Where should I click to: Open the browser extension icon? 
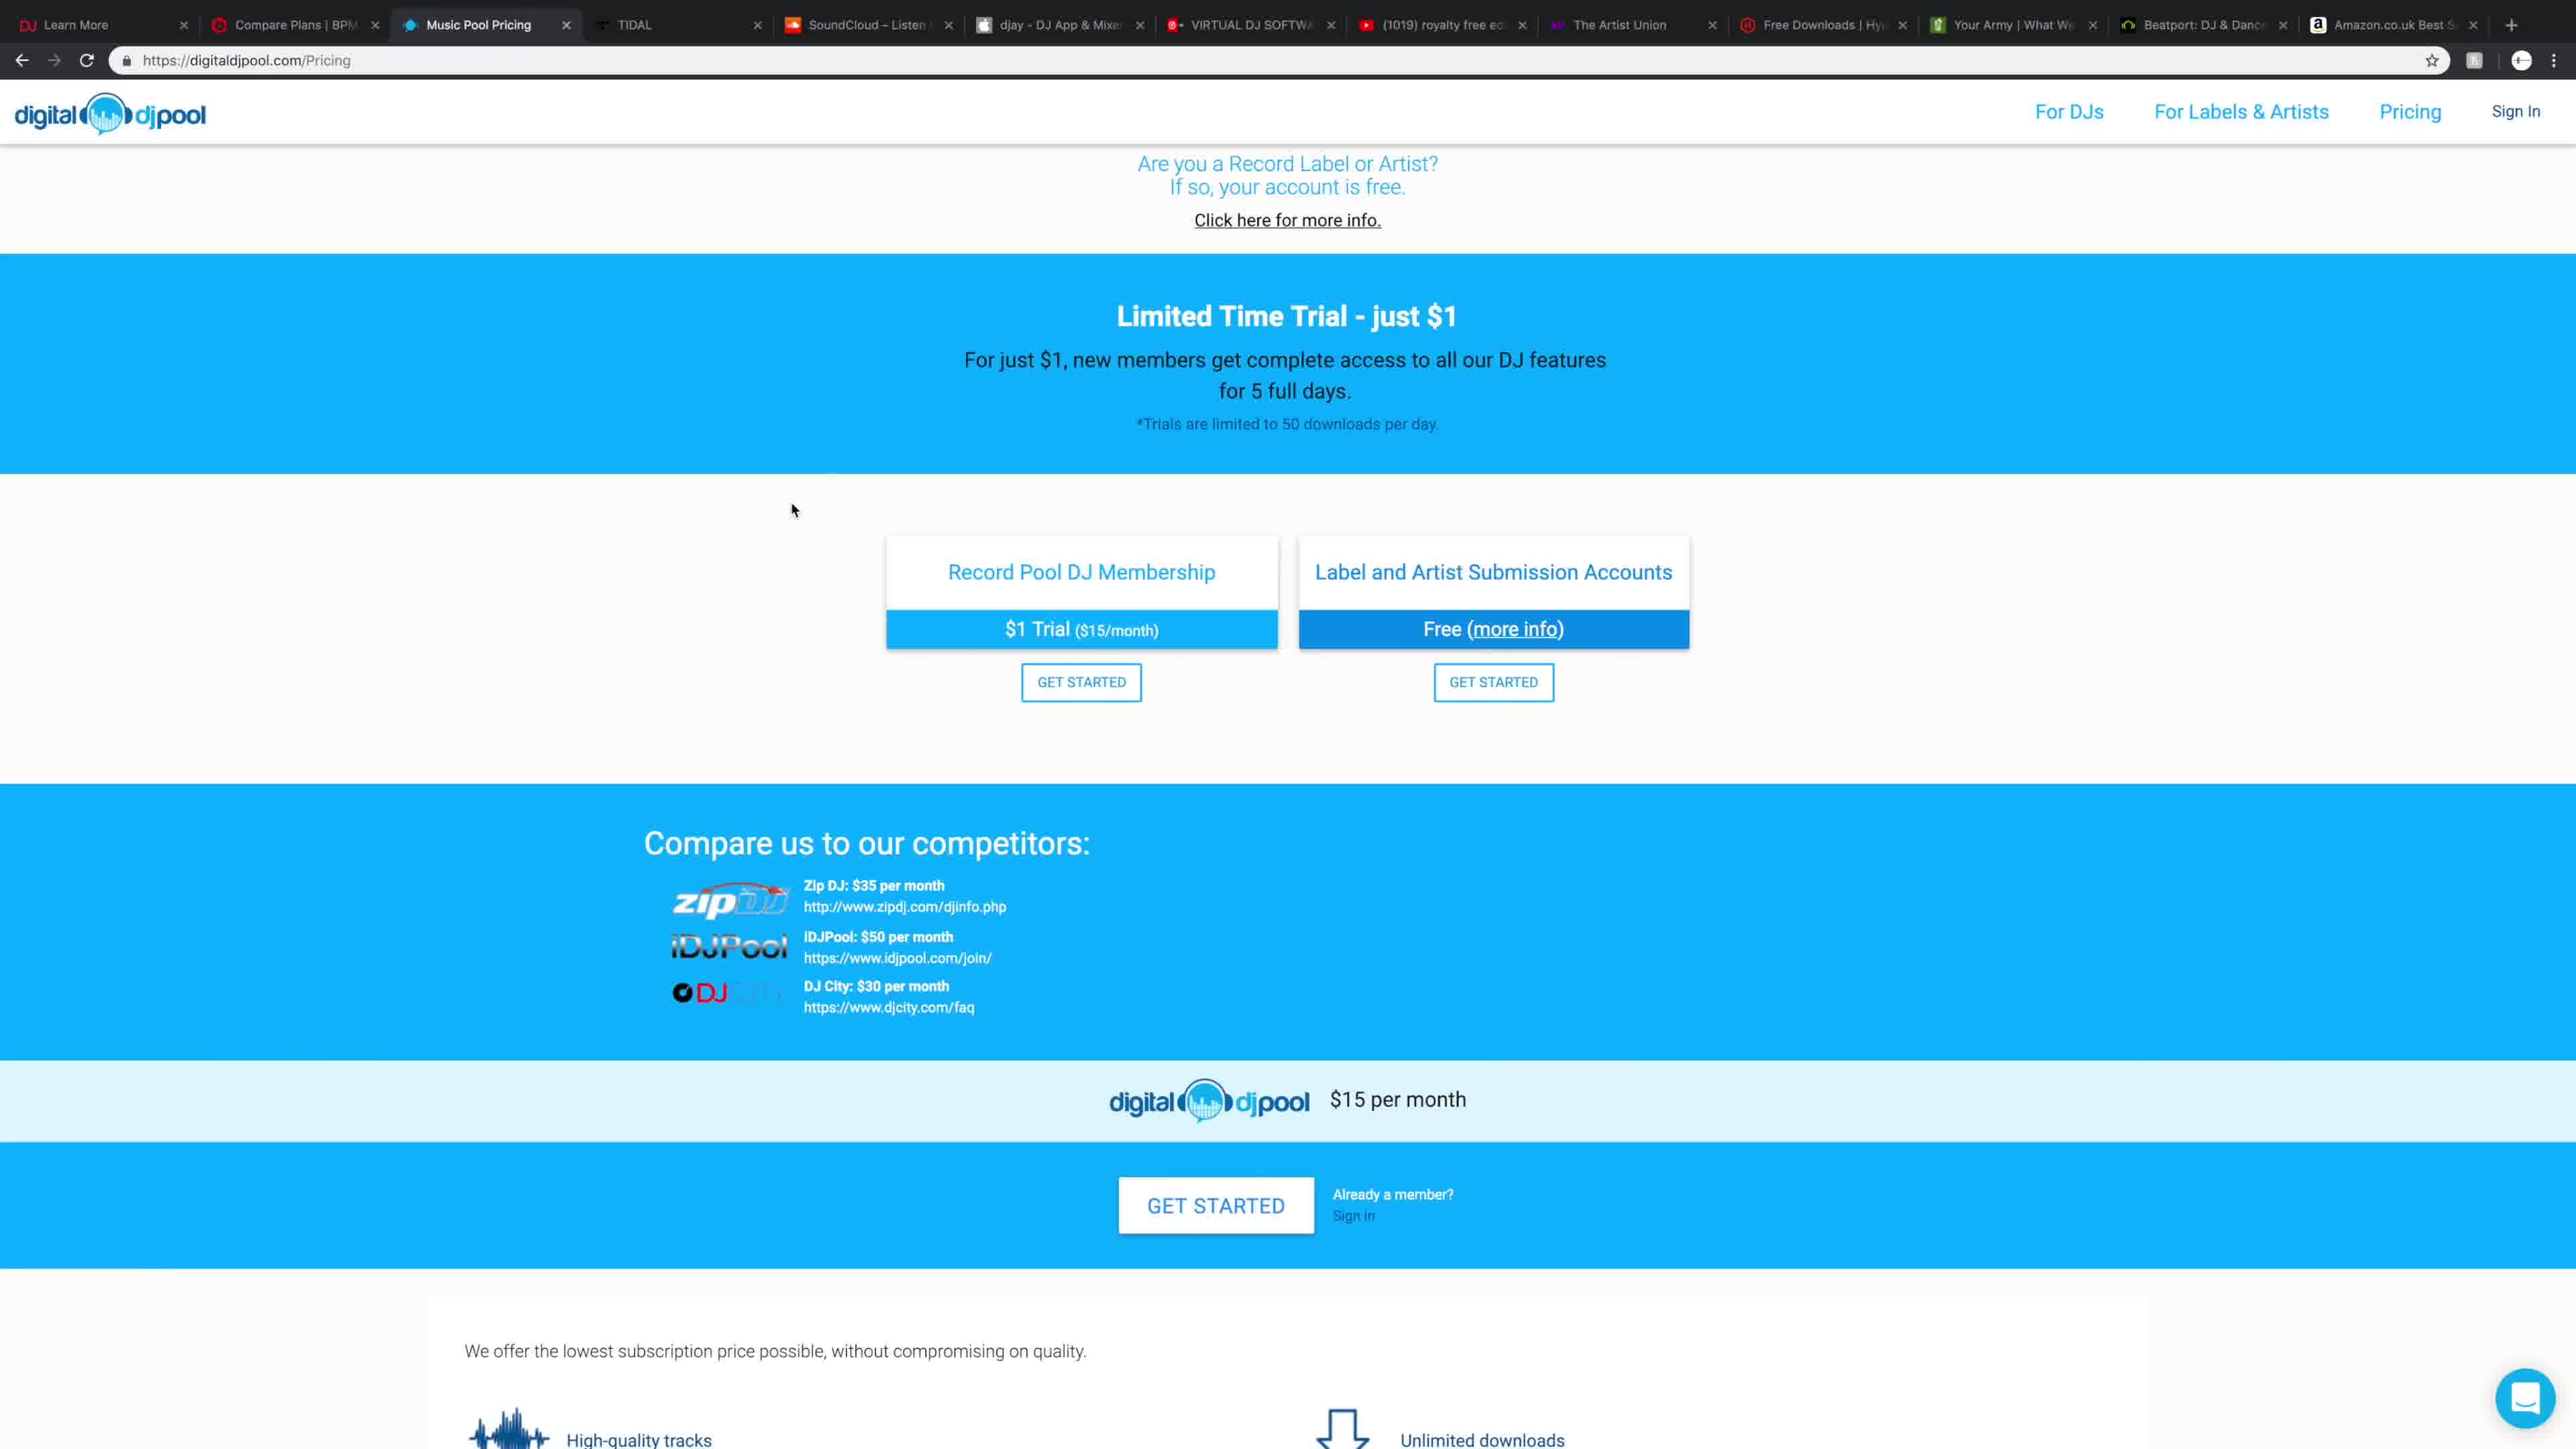coord(2474,61)
